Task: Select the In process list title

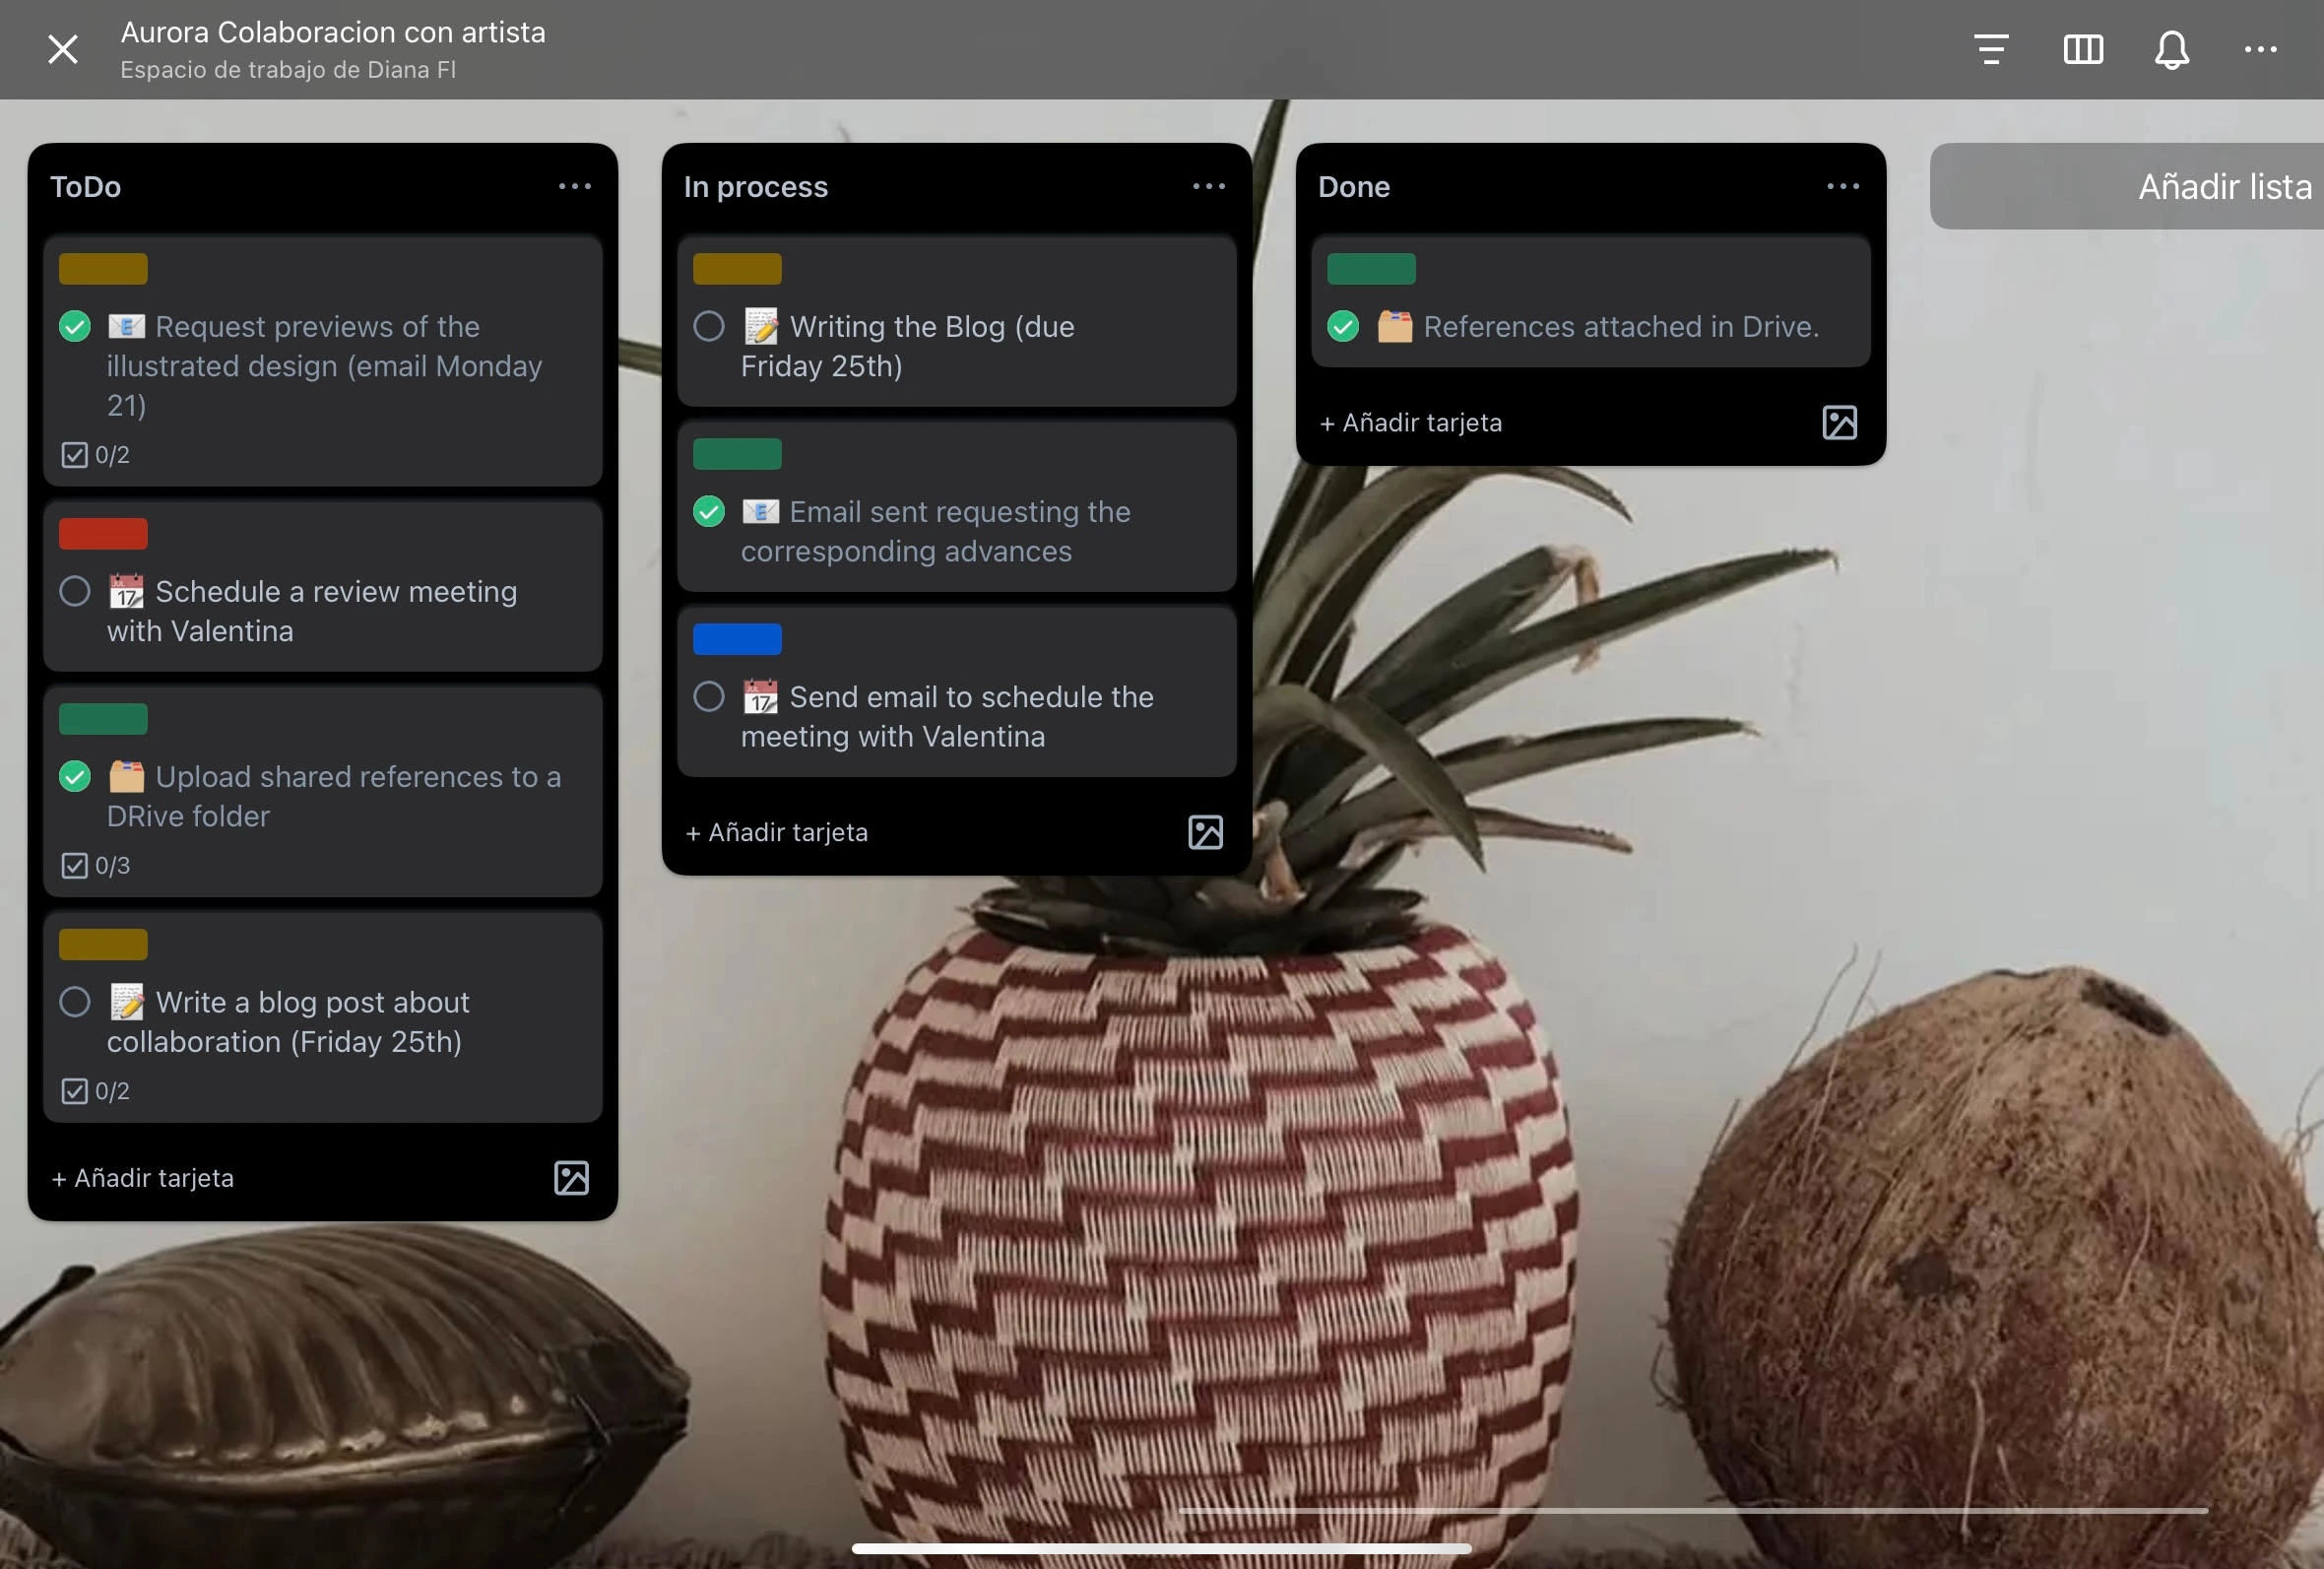Action: coord(756,187)
